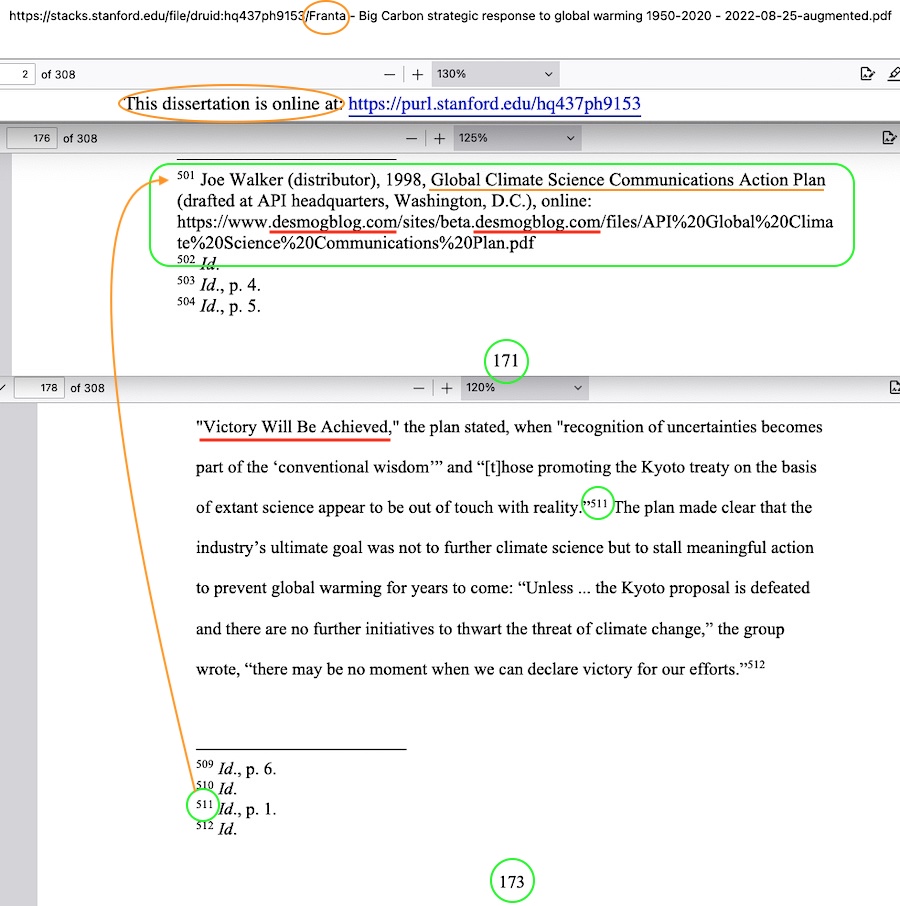900x906 pixels.
Task: Zoom out in the 130% toolbar
Action: pyautogui.click(x=390, y=75)
